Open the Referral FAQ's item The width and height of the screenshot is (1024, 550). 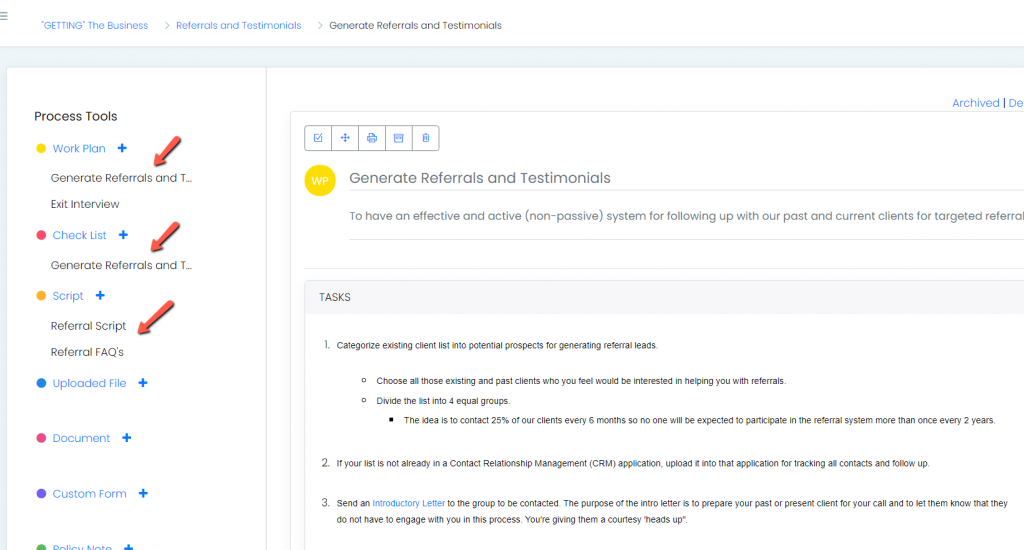87,352
